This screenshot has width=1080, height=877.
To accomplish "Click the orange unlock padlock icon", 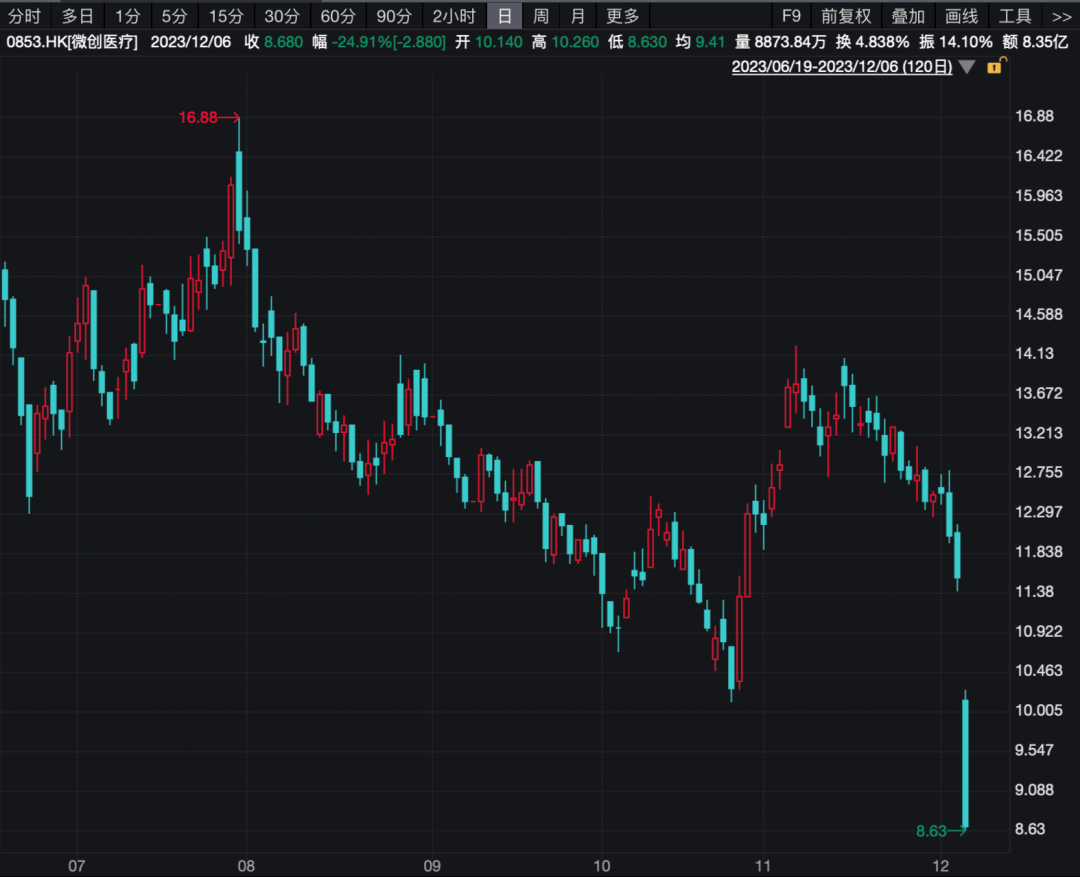I will tap(995, 66).
